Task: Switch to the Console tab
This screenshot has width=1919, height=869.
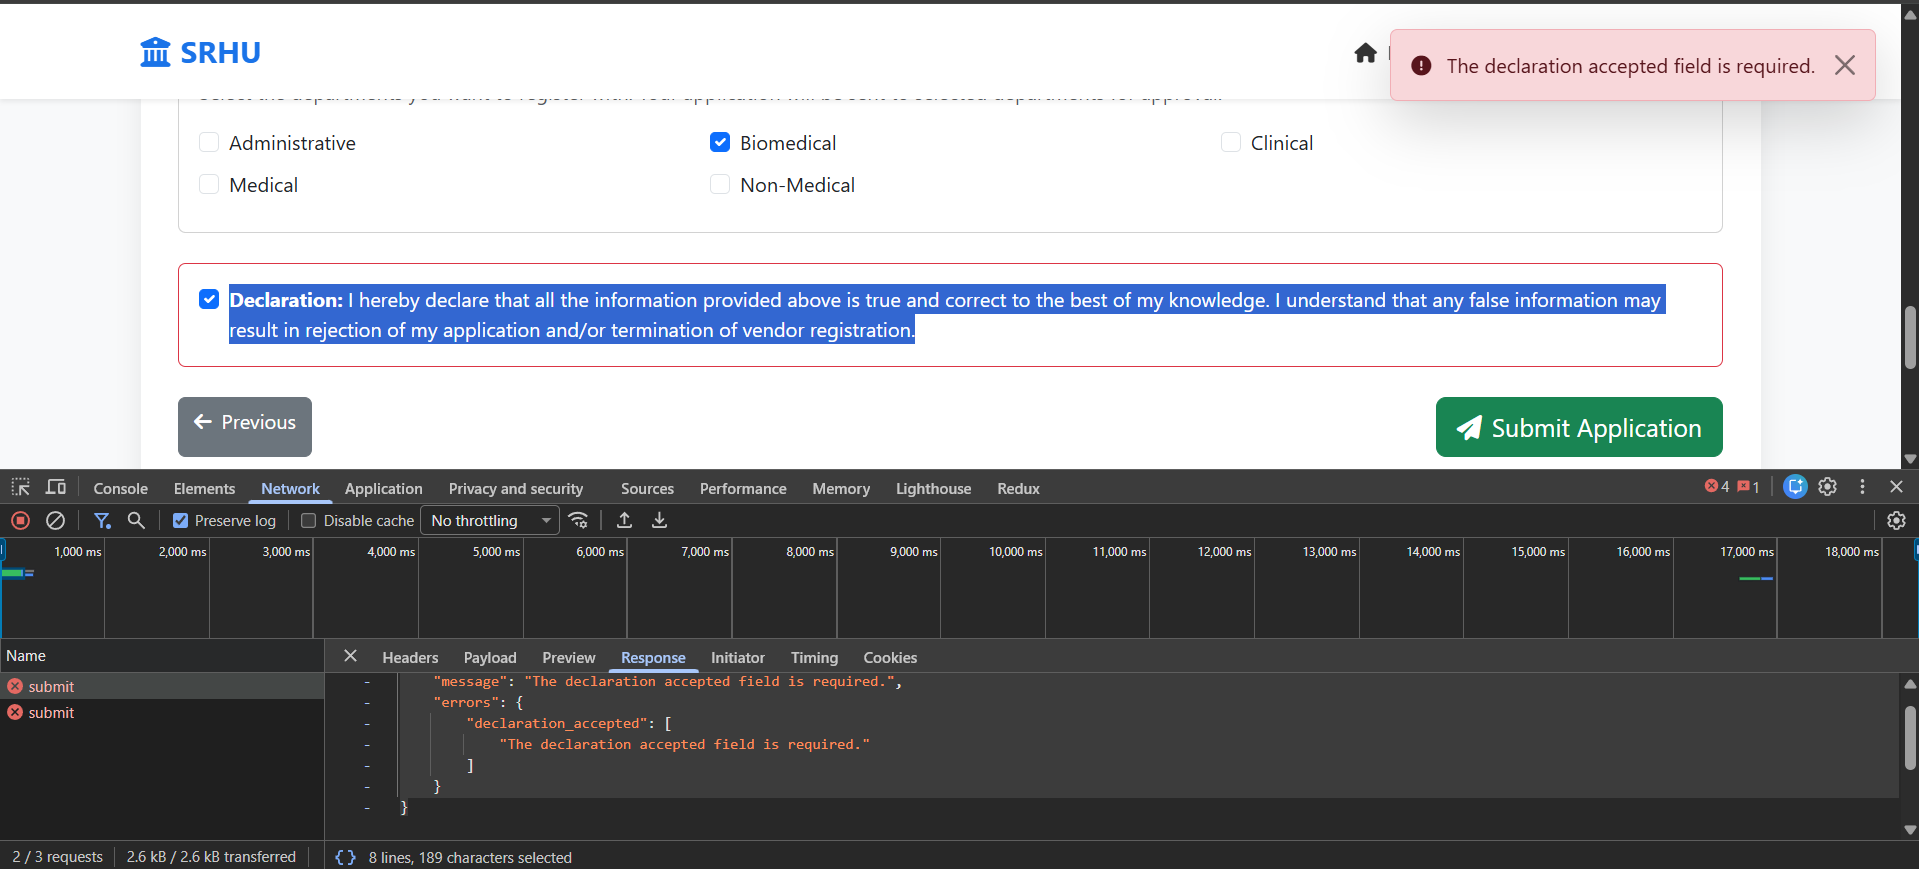Action: pos(120,488)
